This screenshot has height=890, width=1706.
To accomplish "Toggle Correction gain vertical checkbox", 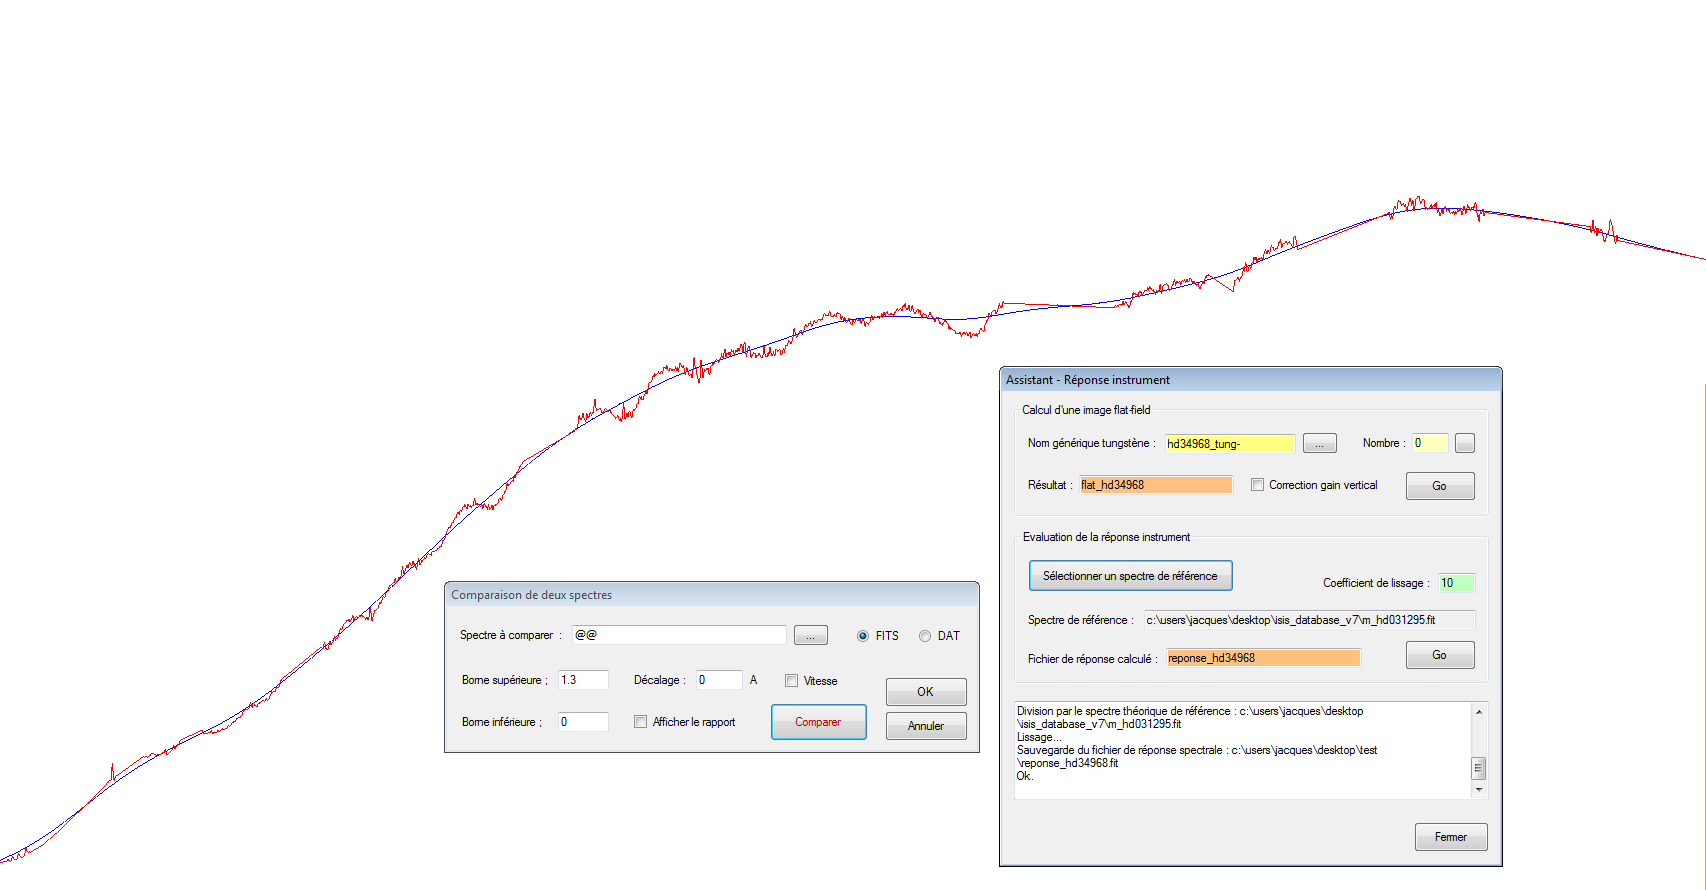I will [x=1257, y=485].
